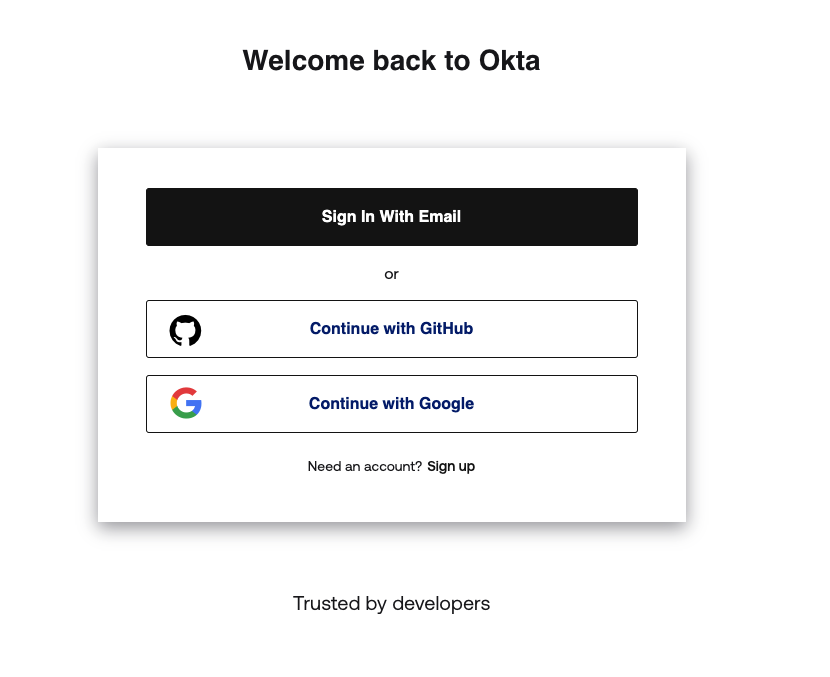Click the word "developers" in the footer caption
Image resolution: width=830 pixels, height=677 pixels.
pyautogui.click(x=441, y=603)
